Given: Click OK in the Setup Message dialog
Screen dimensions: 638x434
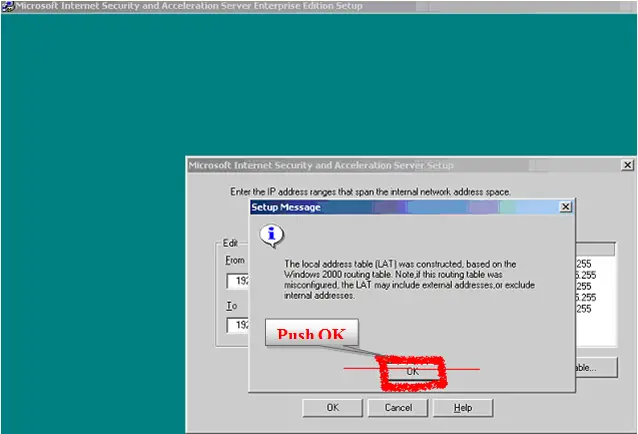Looking at the screenshot, I should click(x=413, y=372).
